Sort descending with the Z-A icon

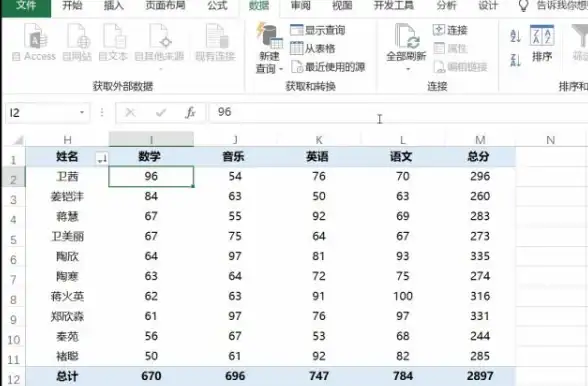click(x=516, y=60)
